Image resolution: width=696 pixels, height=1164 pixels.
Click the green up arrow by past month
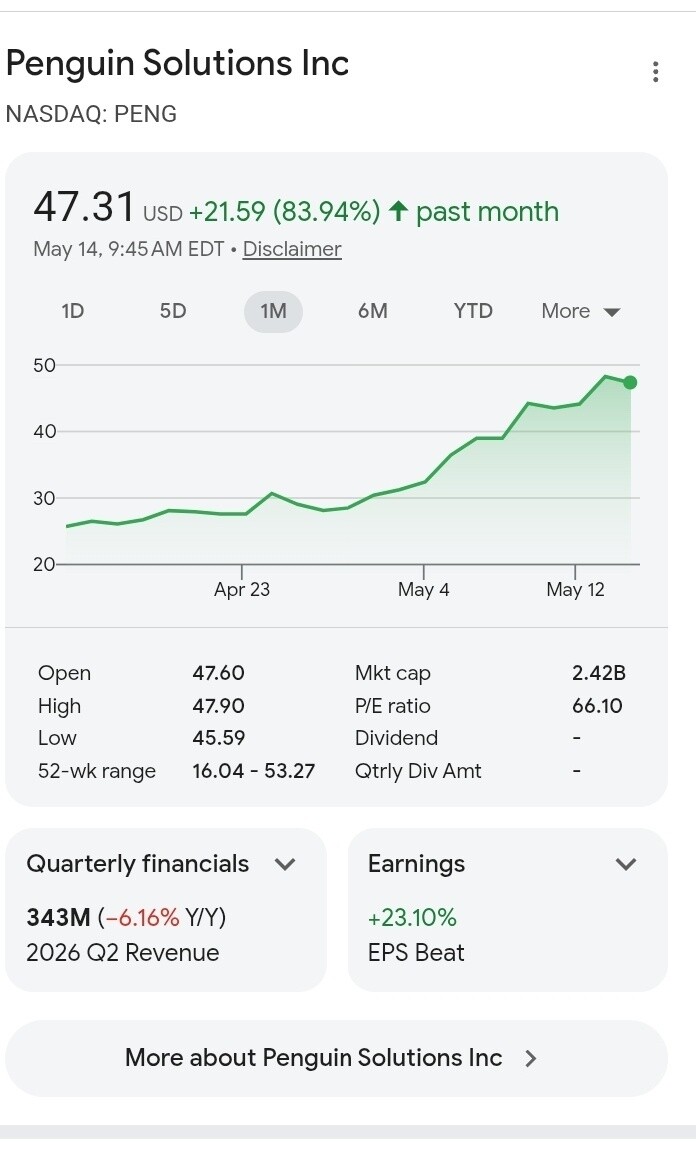click(x=398, y=212)
